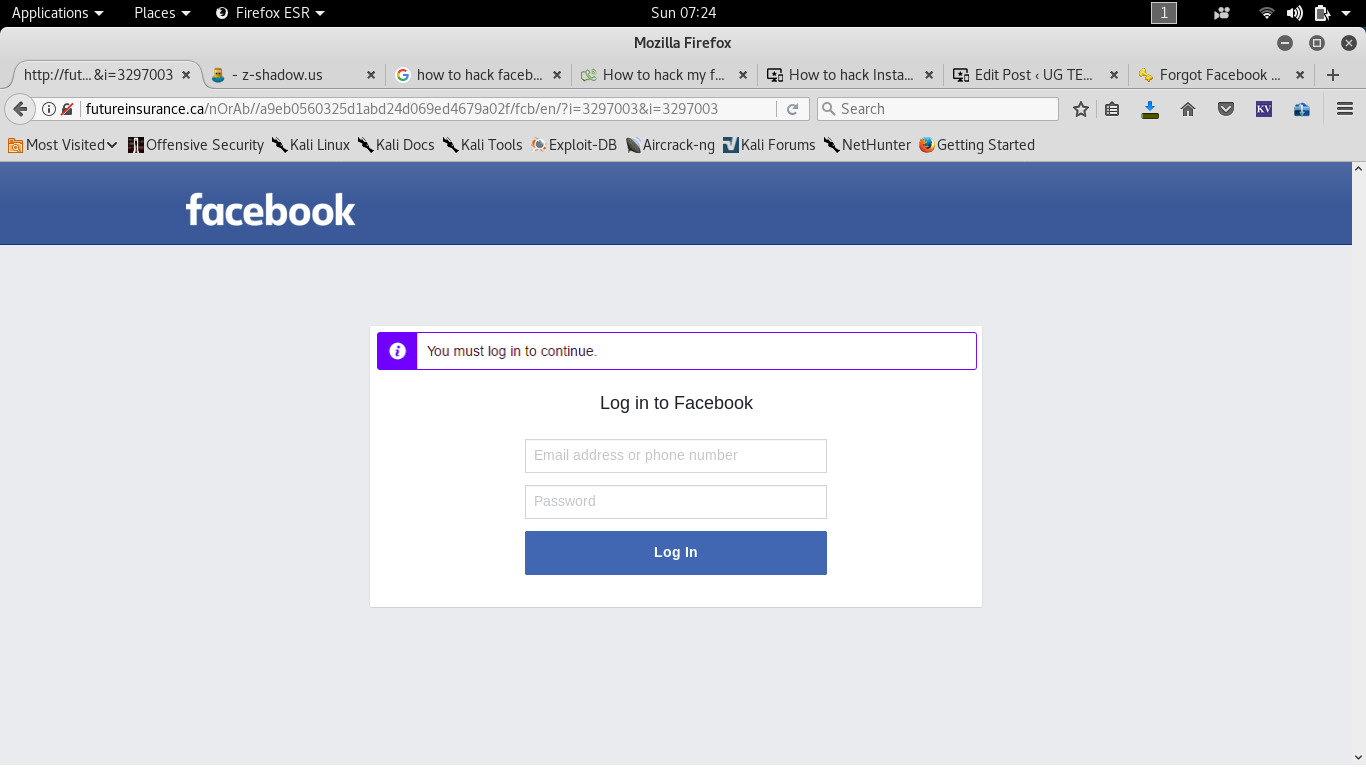1366x768 pixels.
Task: Close the 'how to hack faceb...' tab
Action: pos(557,75)
